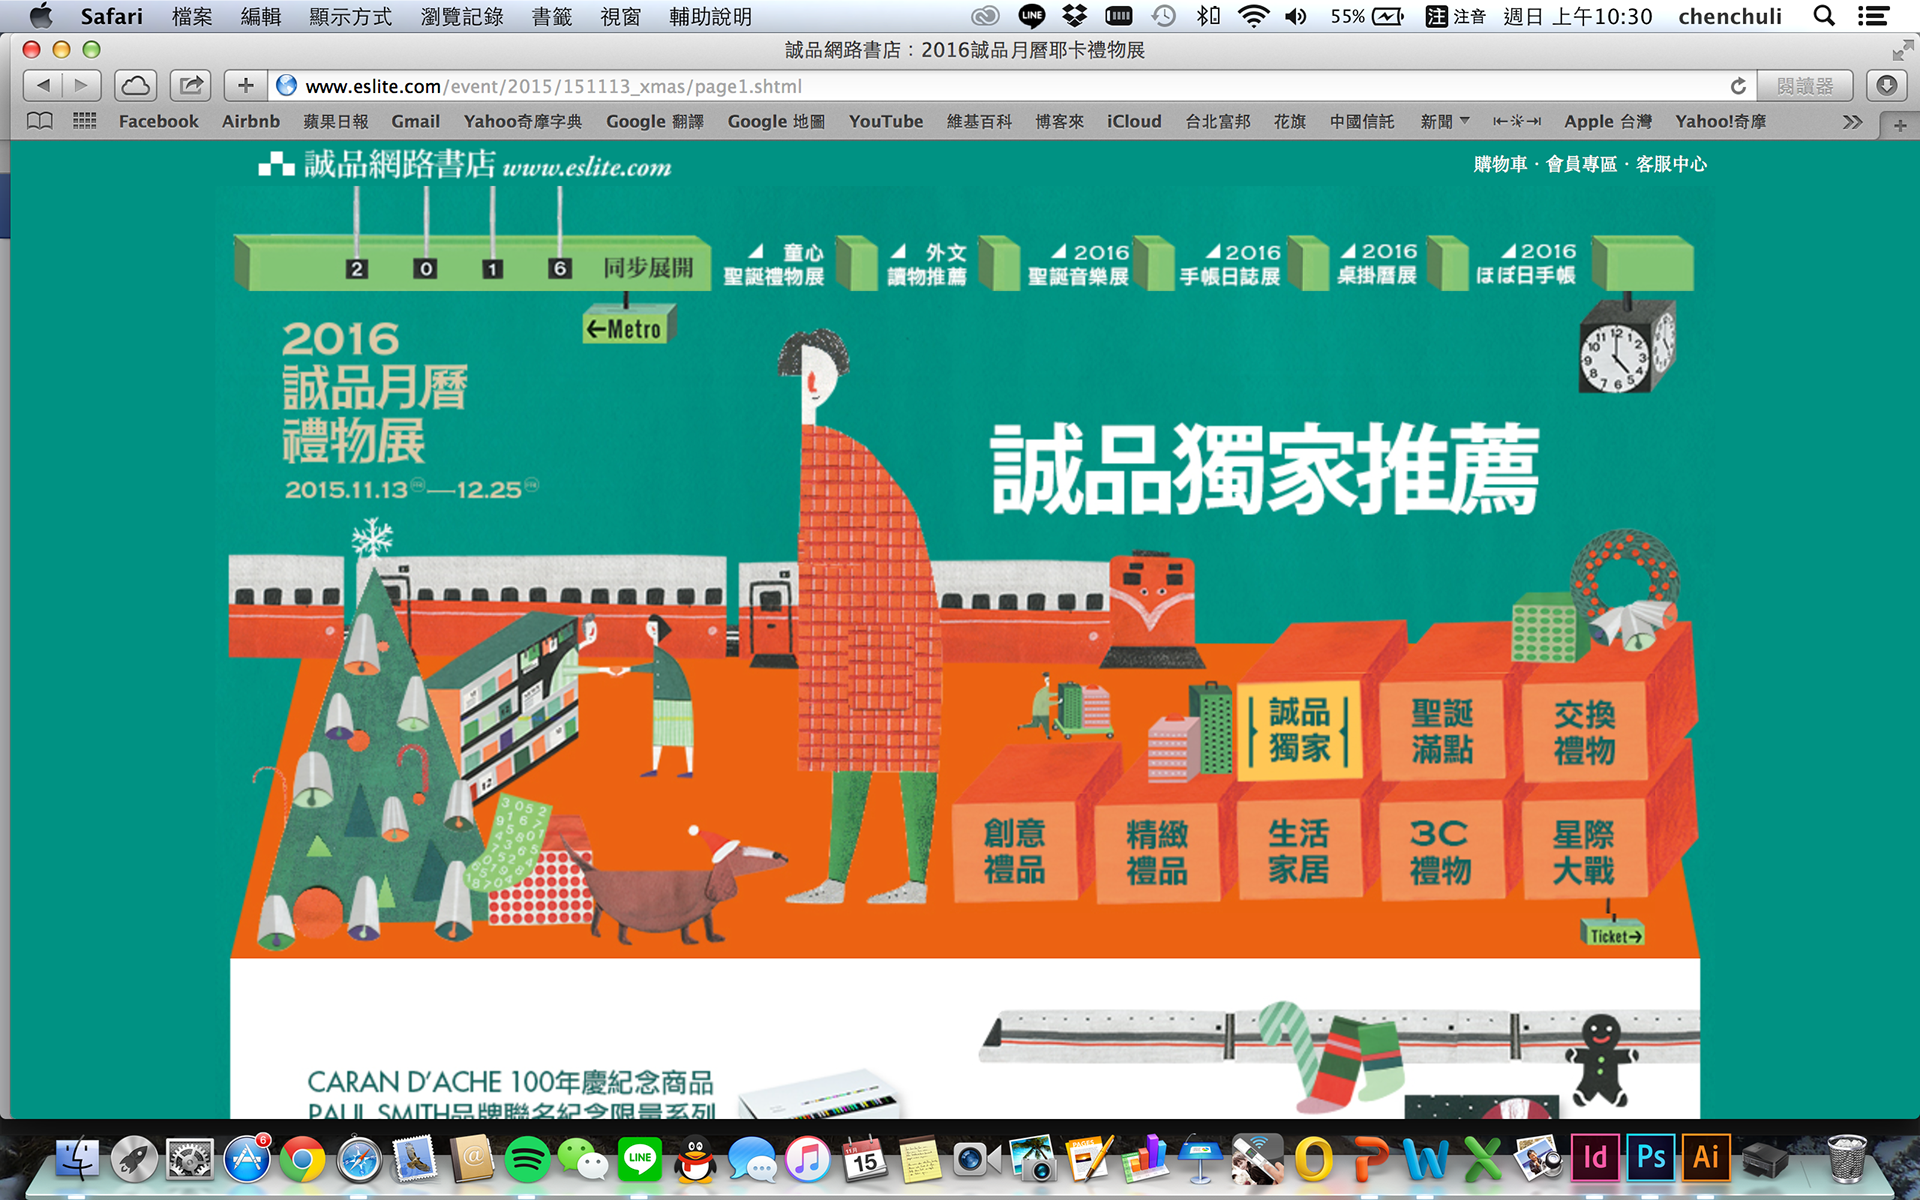The width and height of the screenshot is (1920, 1200).
Task: Click the Share button in Safari toolbar
Action: (x=190, y=86)
